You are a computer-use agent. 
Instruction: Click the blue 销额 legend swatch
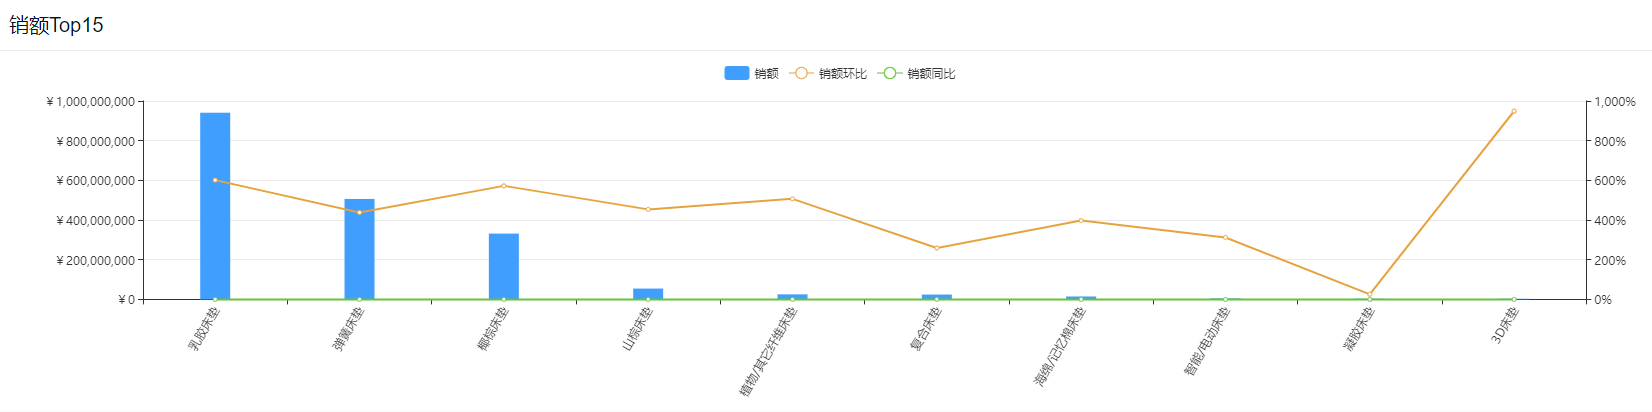(x=737, y=73)
